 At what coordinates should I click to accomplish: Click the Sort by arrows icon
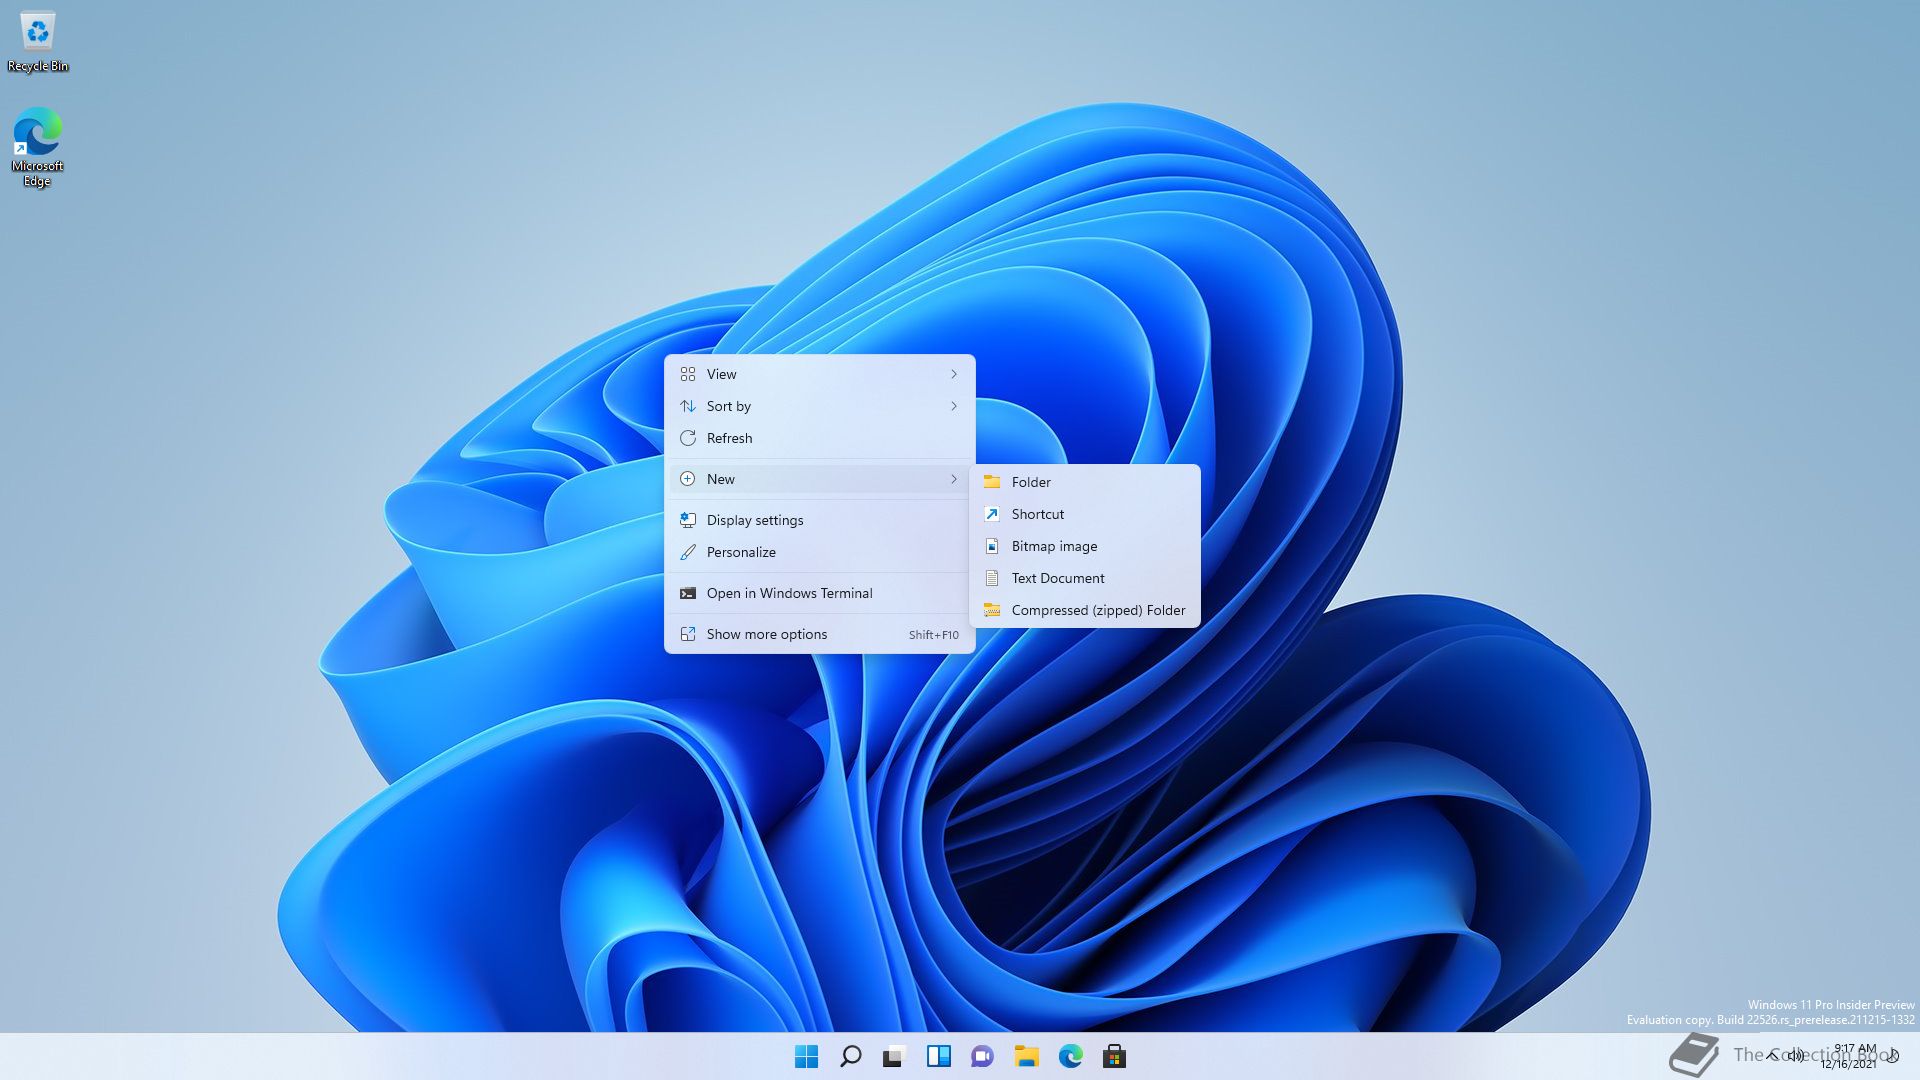(688, 406)
